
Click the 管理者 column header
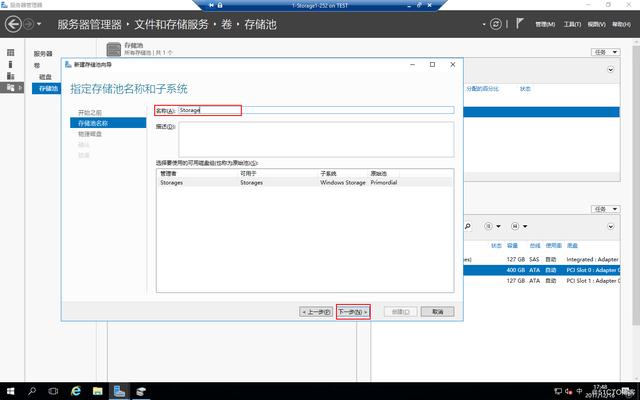(168, 173)
